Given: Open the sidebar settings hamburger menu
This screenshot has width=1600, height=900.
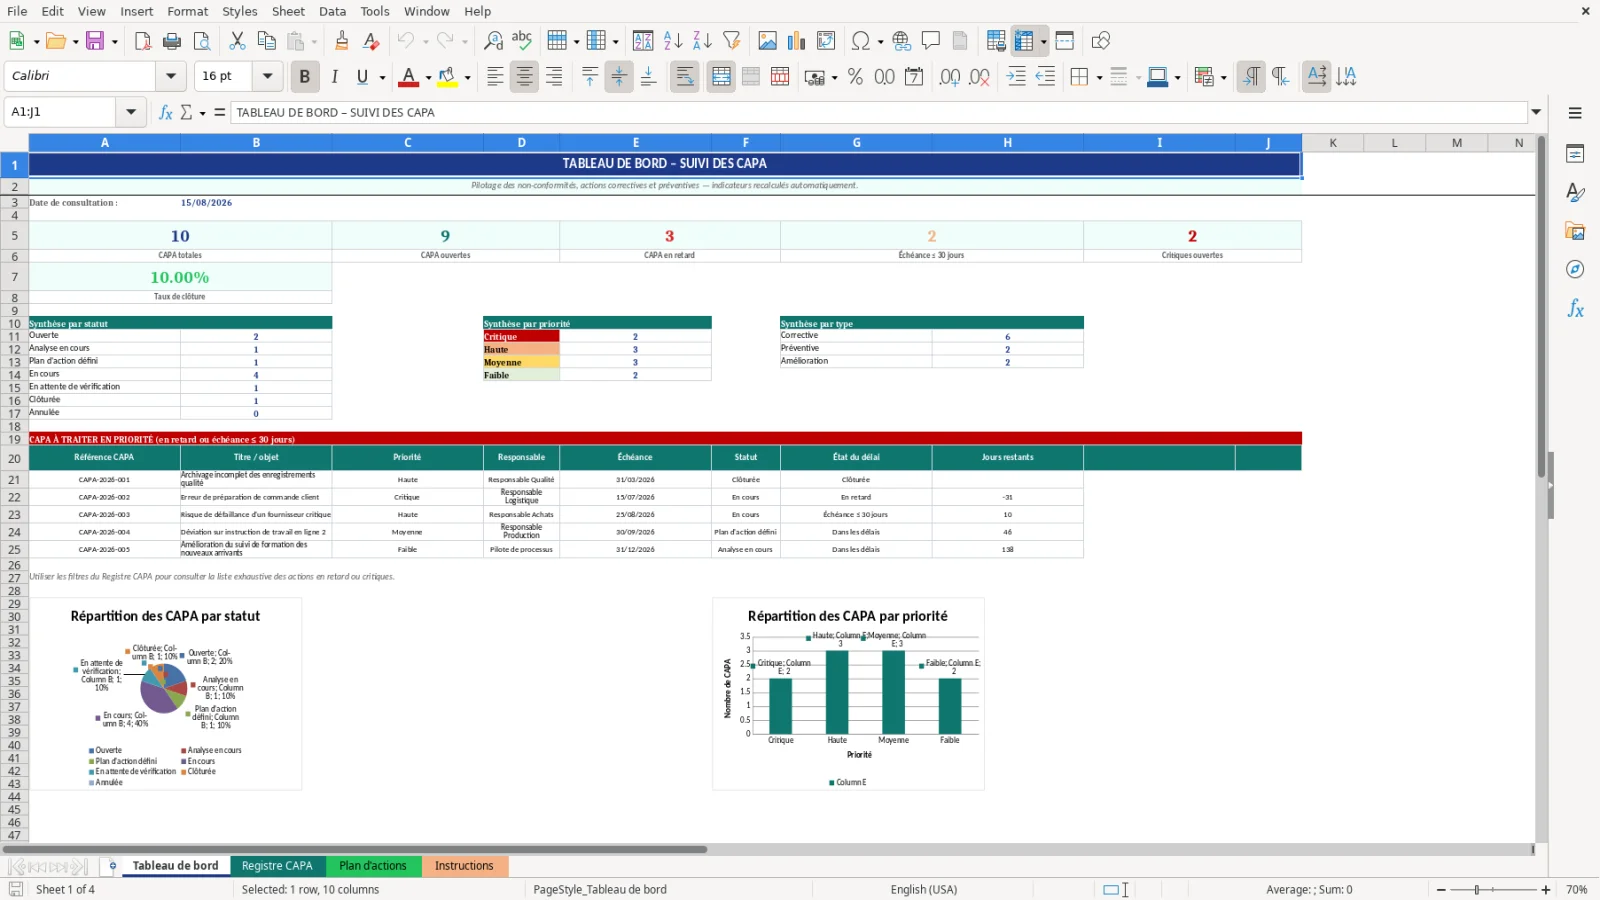Looking at the screenshot, I should (x=1575, y=113).
